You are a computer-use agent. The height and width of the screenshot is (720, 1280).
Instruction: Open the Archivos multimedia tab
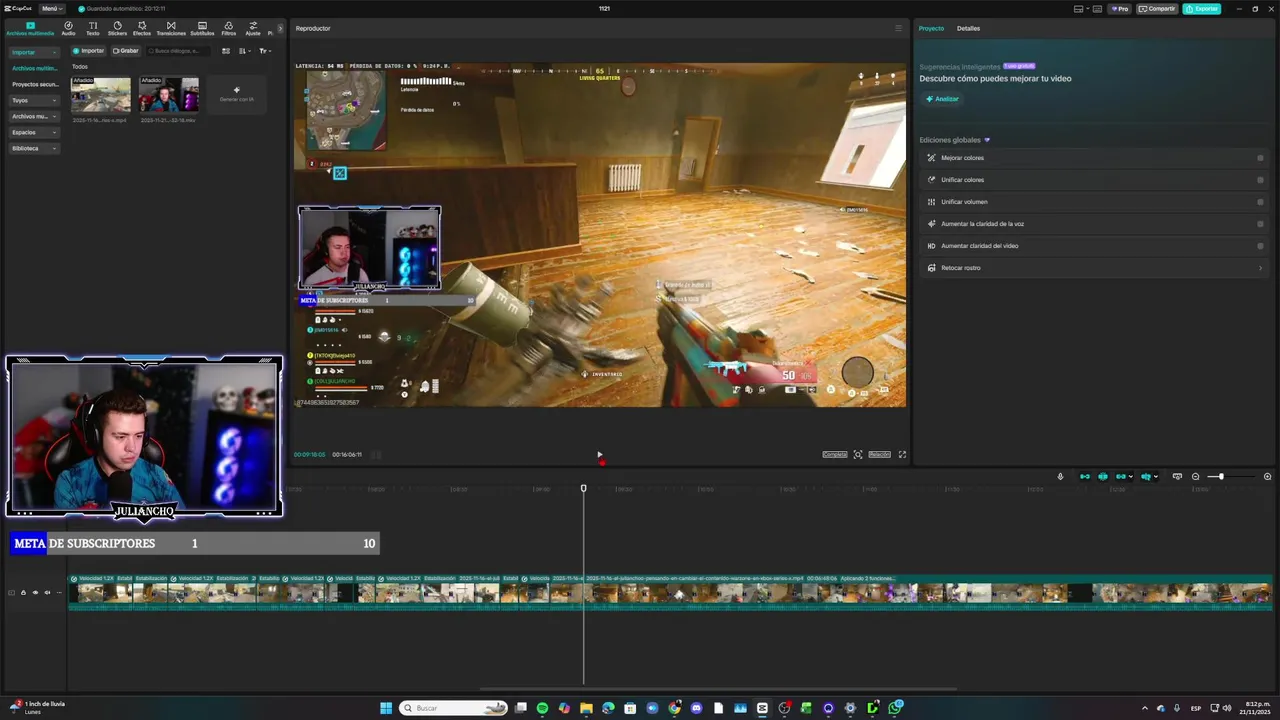coord(30,28)
